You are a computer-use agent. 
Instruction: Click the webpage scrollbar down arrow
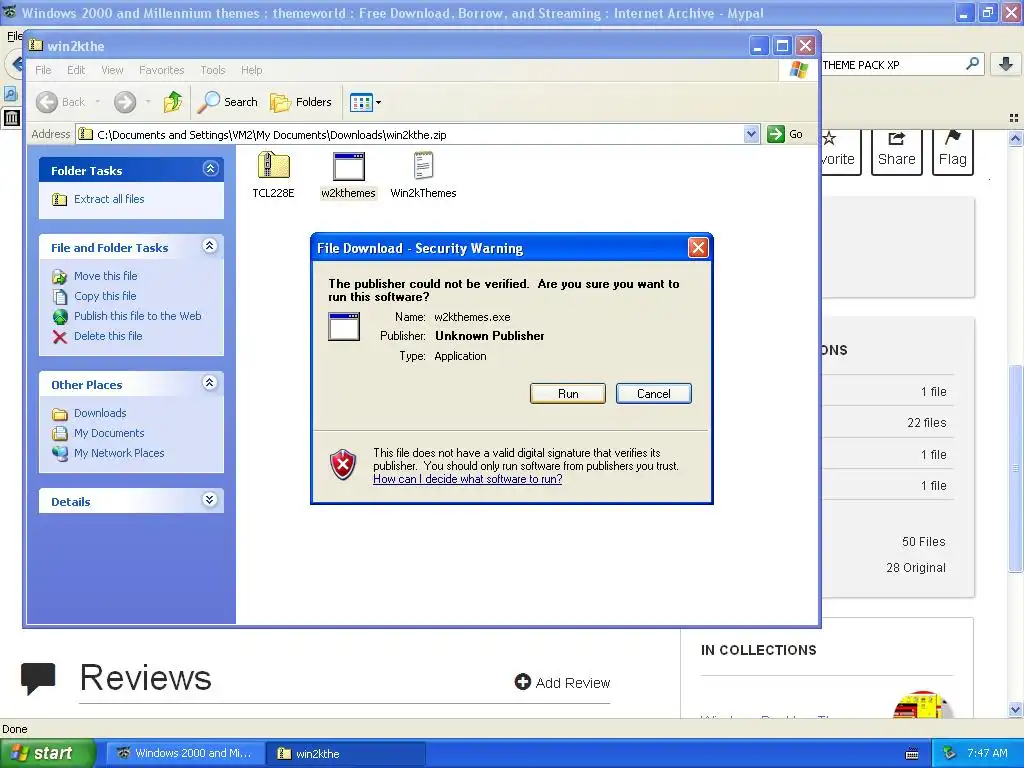tap(1015, 709)
